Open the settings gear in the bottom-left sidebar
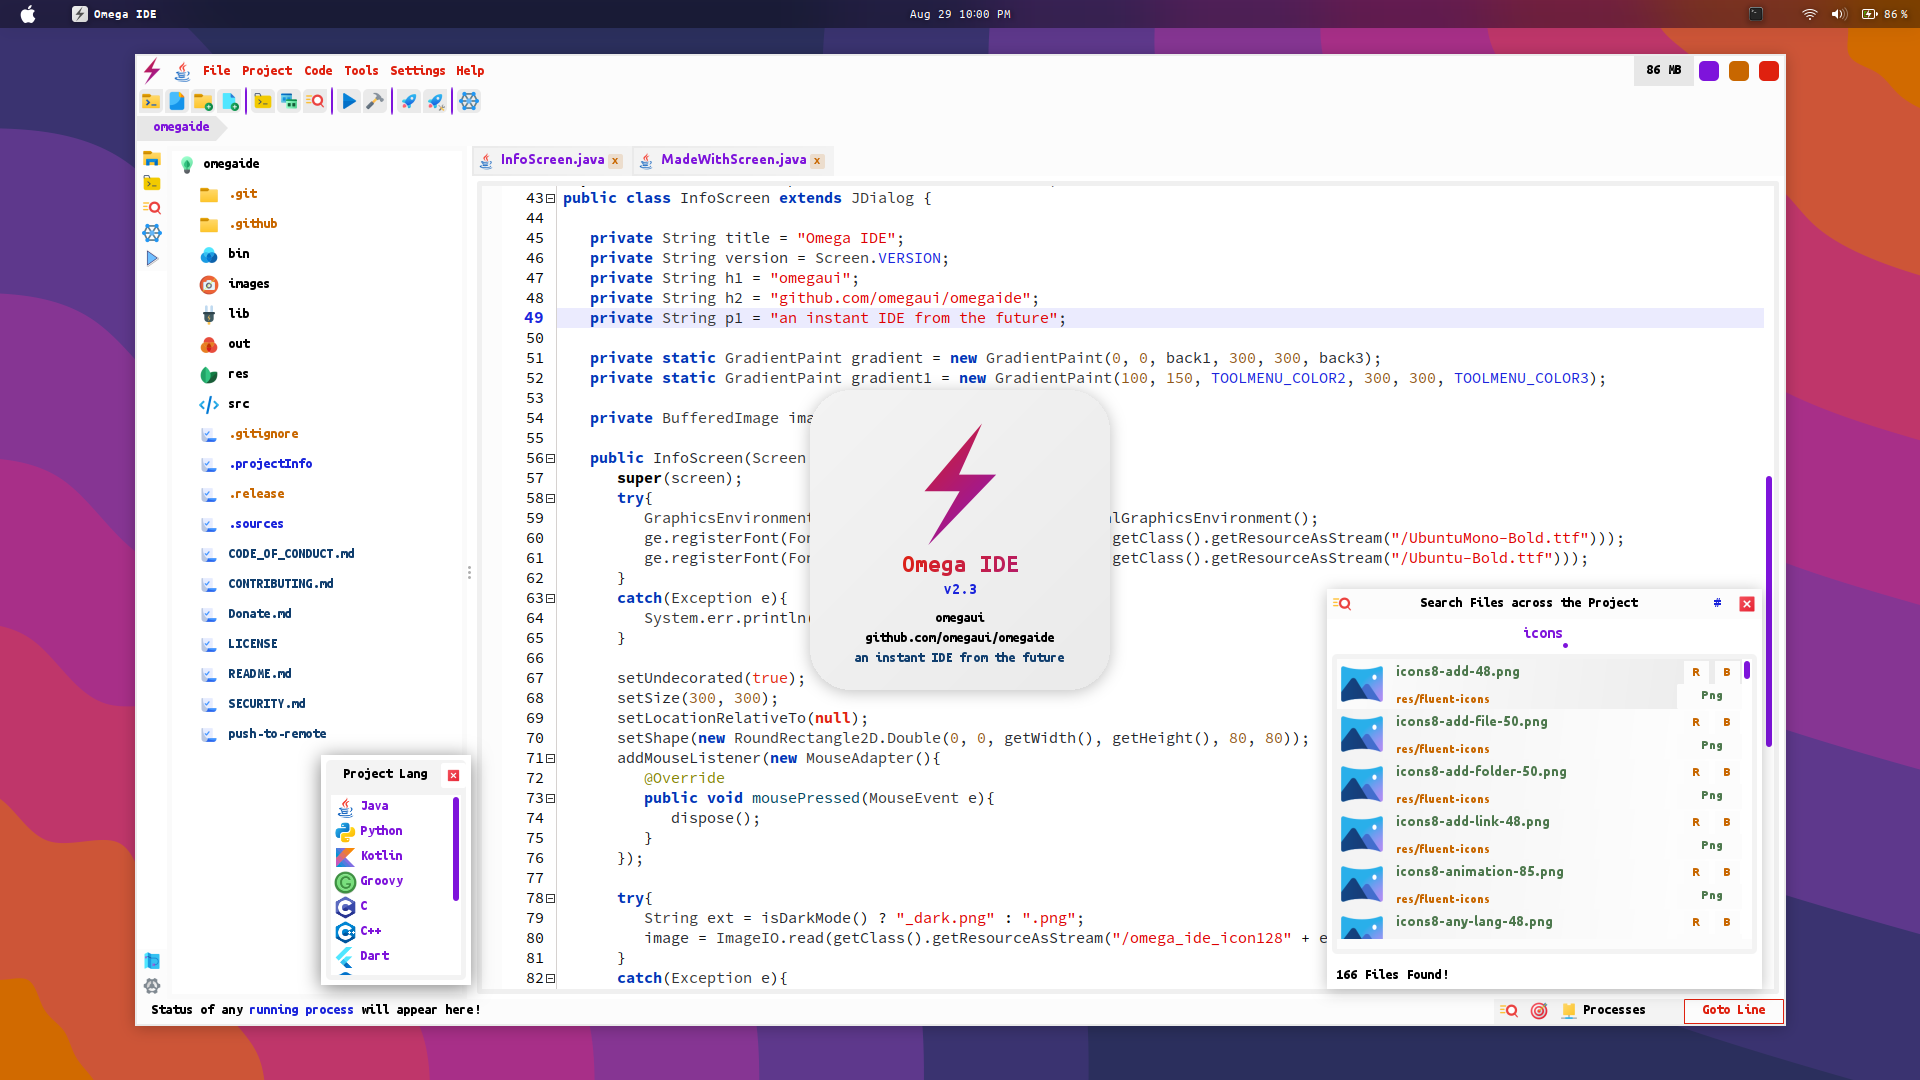Viewport: 1920px width, 1080px height. click(153, 987)
